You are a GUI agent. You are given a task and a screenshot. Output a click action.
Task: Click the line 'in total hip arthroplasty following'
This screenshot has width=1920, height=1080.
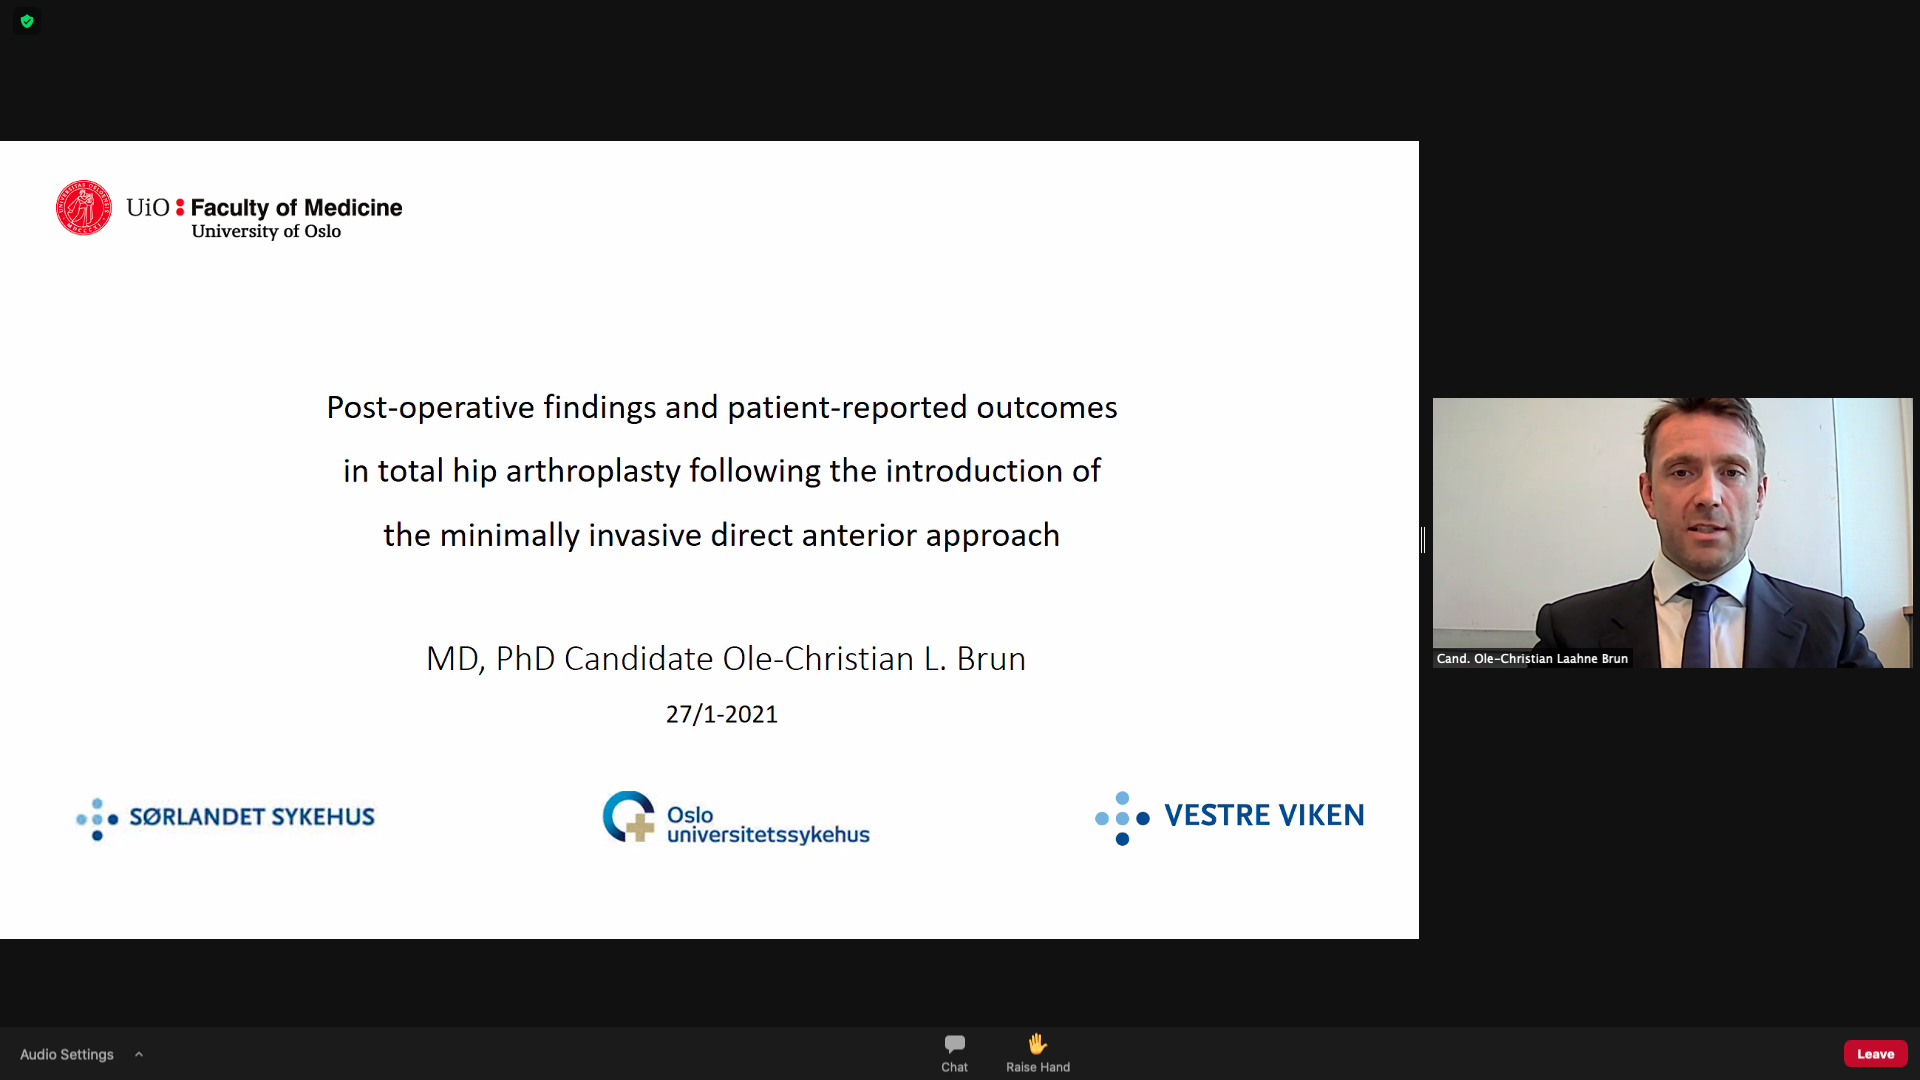coord(582,471)
